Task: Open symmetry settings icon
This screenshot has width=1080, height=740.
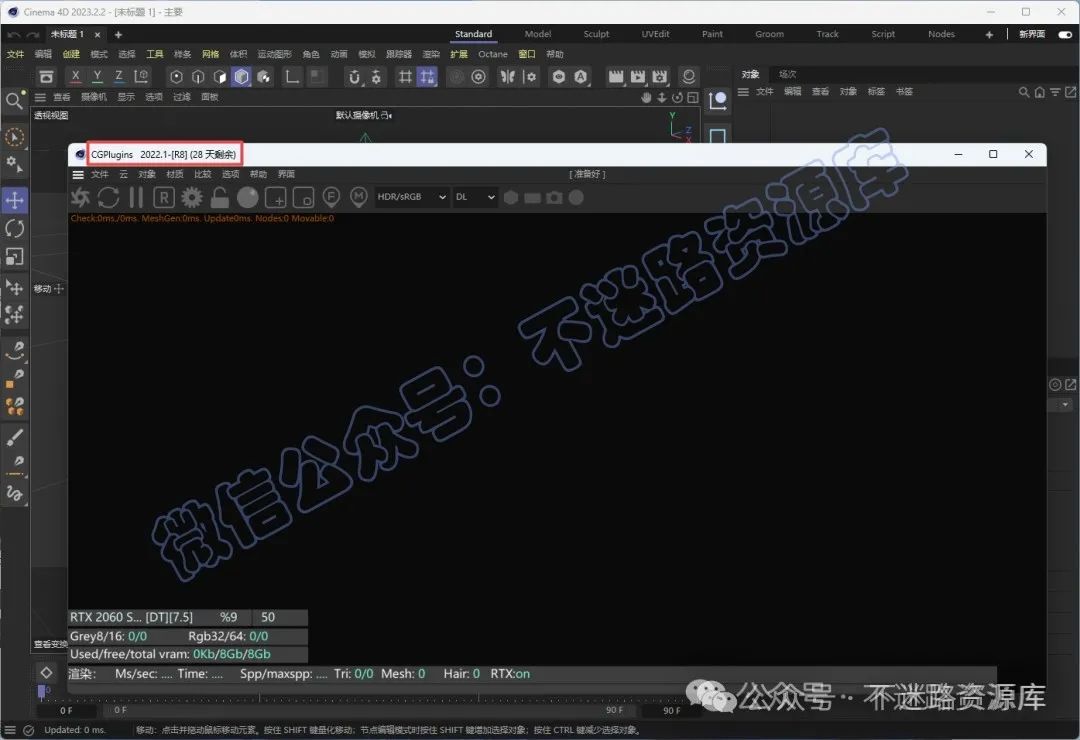Action: [x=530, y=77]
